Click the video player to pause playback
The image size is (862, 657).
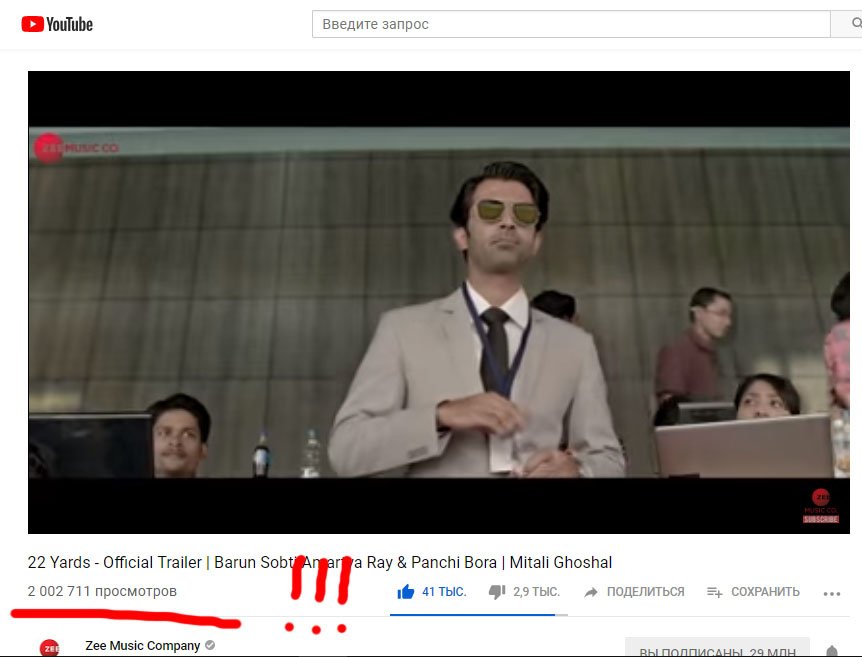439,302
